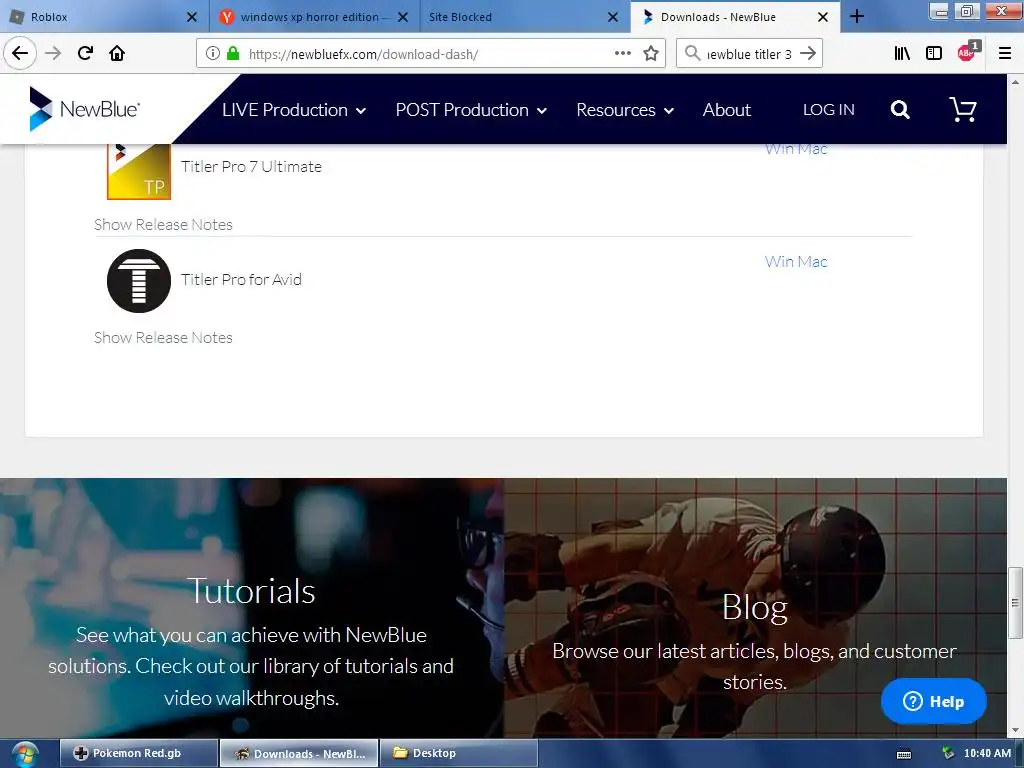Toggle the sidebar view icon
The width and height of the screenshot is (1024, 768).
pos(934,53)
